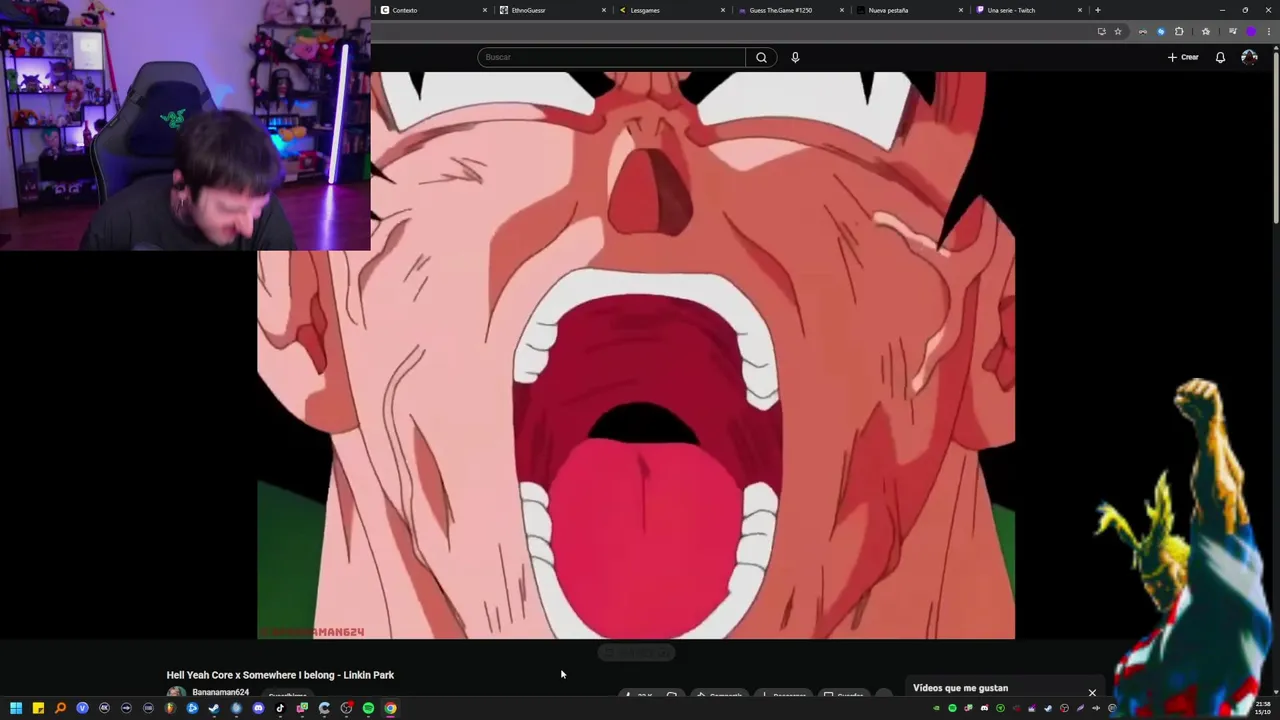Viewport: 1280px width, 720px height.
Task: Start voice search with the microphone icon
Action: pos(795,57)
